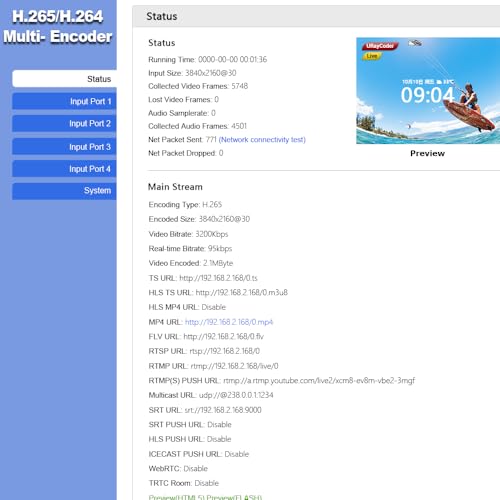The height and width of the screenshot is (500, 500).
Task: Open the MP4 URL link
Action: pyautogui.click(x=229, y=322)
